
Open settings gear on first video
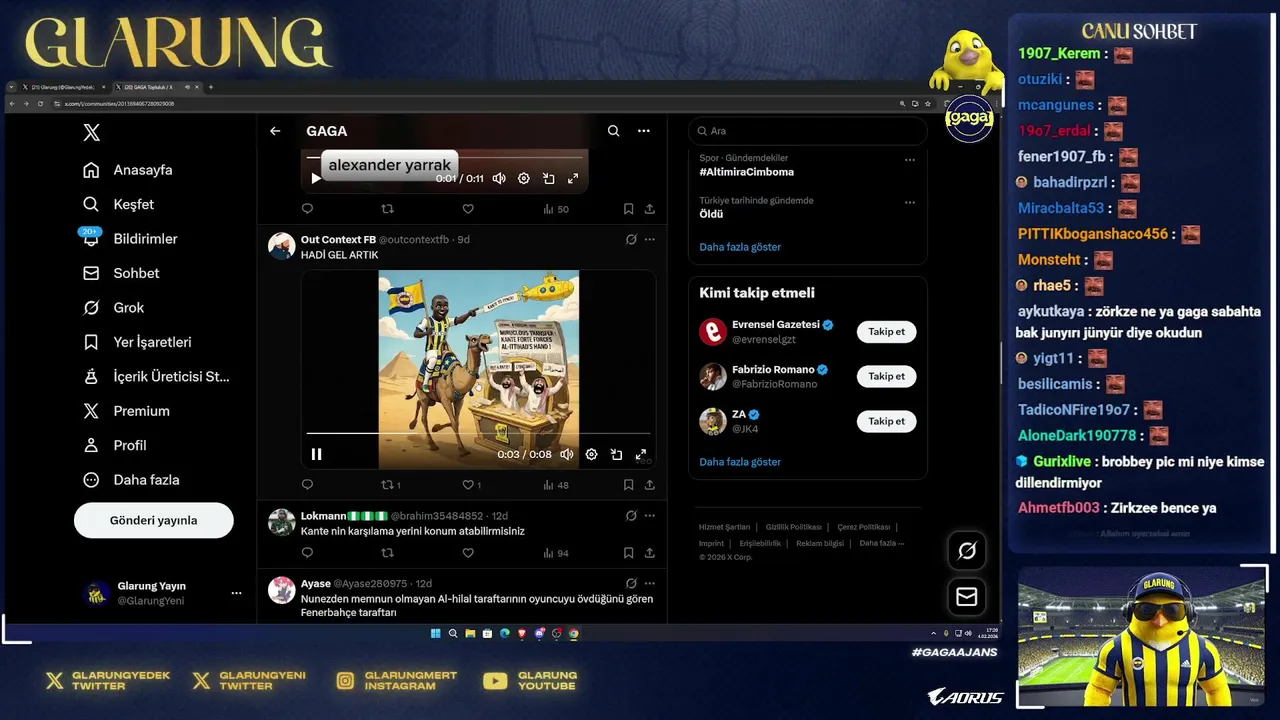coord(524,179)
